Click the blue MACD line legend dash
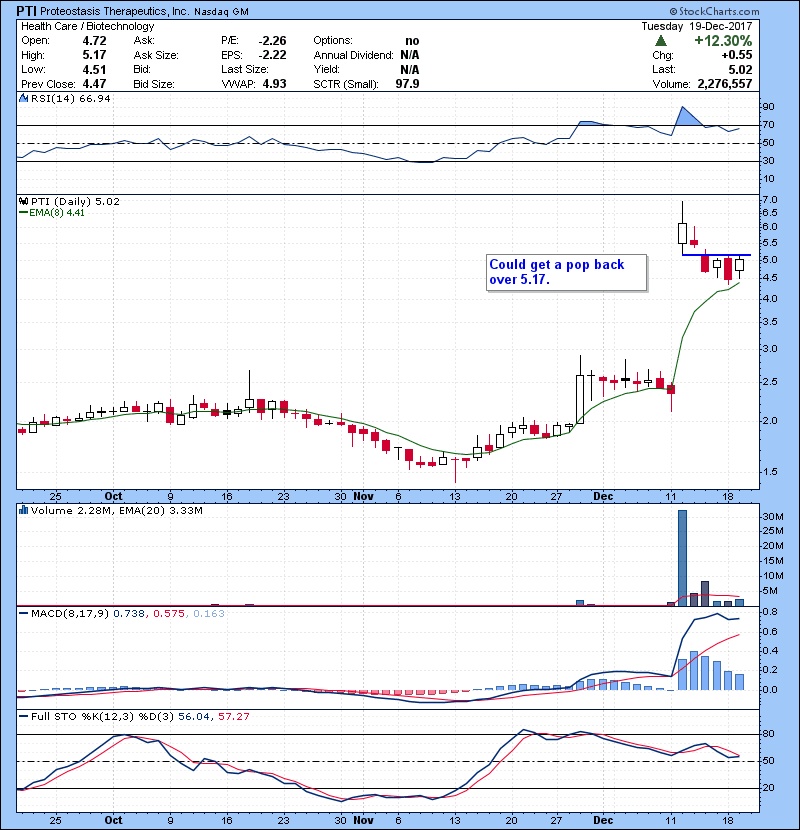Image resolution: width=800 pixels, height=830 pixels. click(x=24, y=614)
